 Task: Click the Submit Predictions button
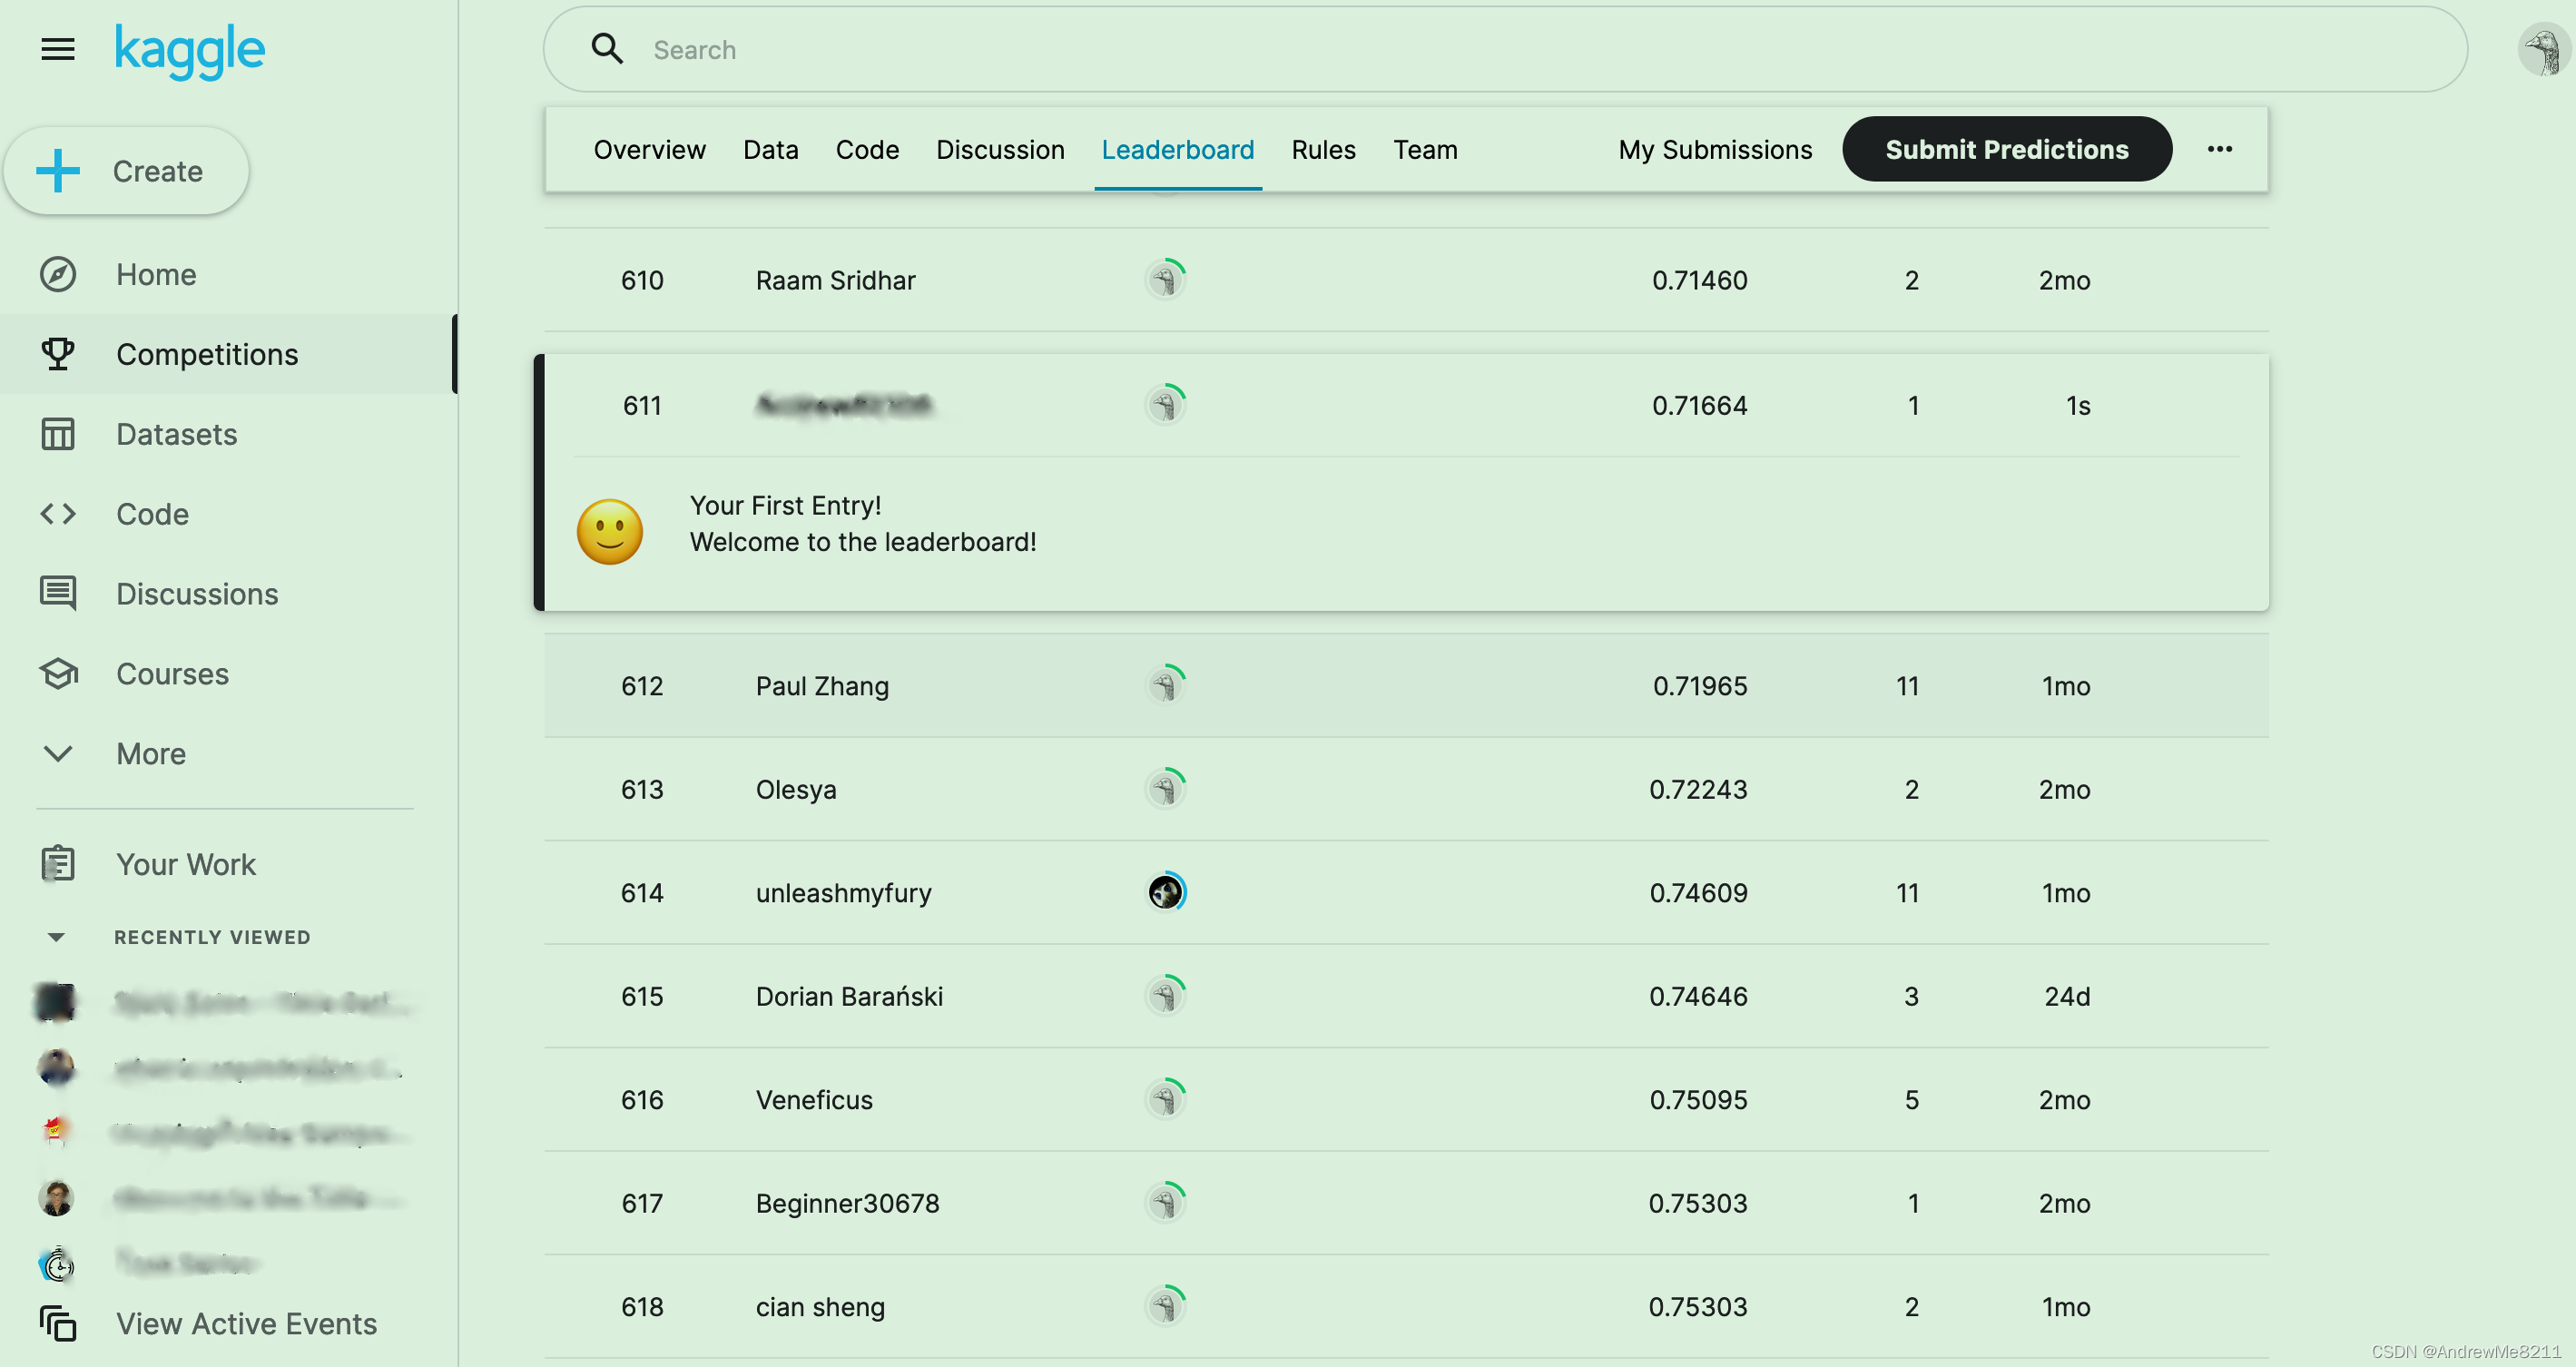point(2006,149)
